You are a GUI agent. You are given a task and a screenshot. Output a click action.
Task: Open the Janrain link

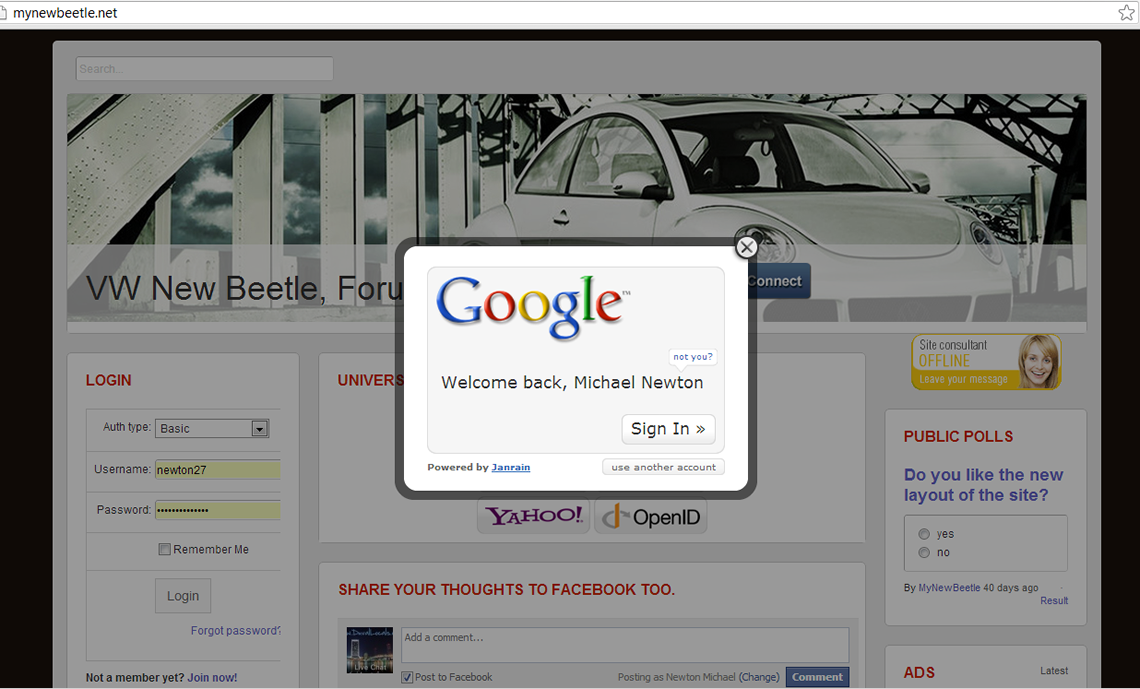click(x=510, y=467)
